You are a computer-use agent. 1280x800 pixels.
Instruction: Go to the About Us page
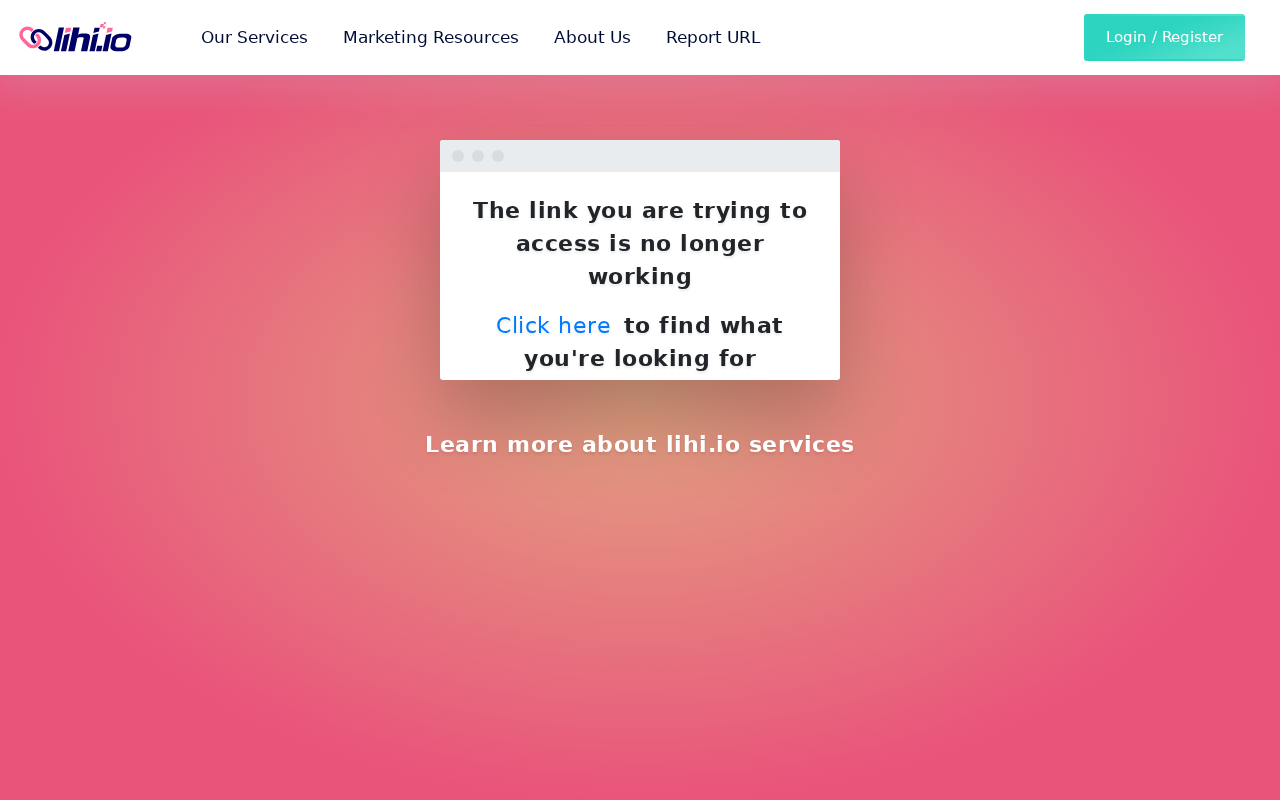pyautogui.click(x=592, y=37)
